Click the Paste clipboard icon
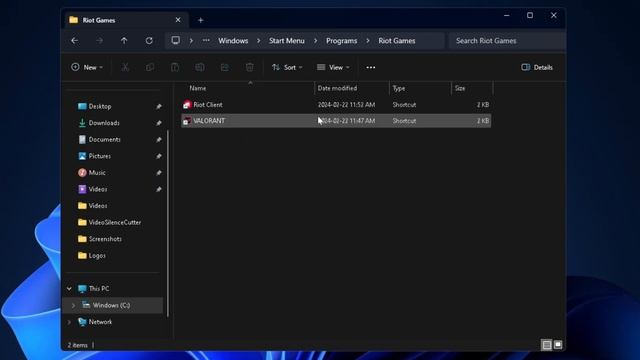 [175, 67]
